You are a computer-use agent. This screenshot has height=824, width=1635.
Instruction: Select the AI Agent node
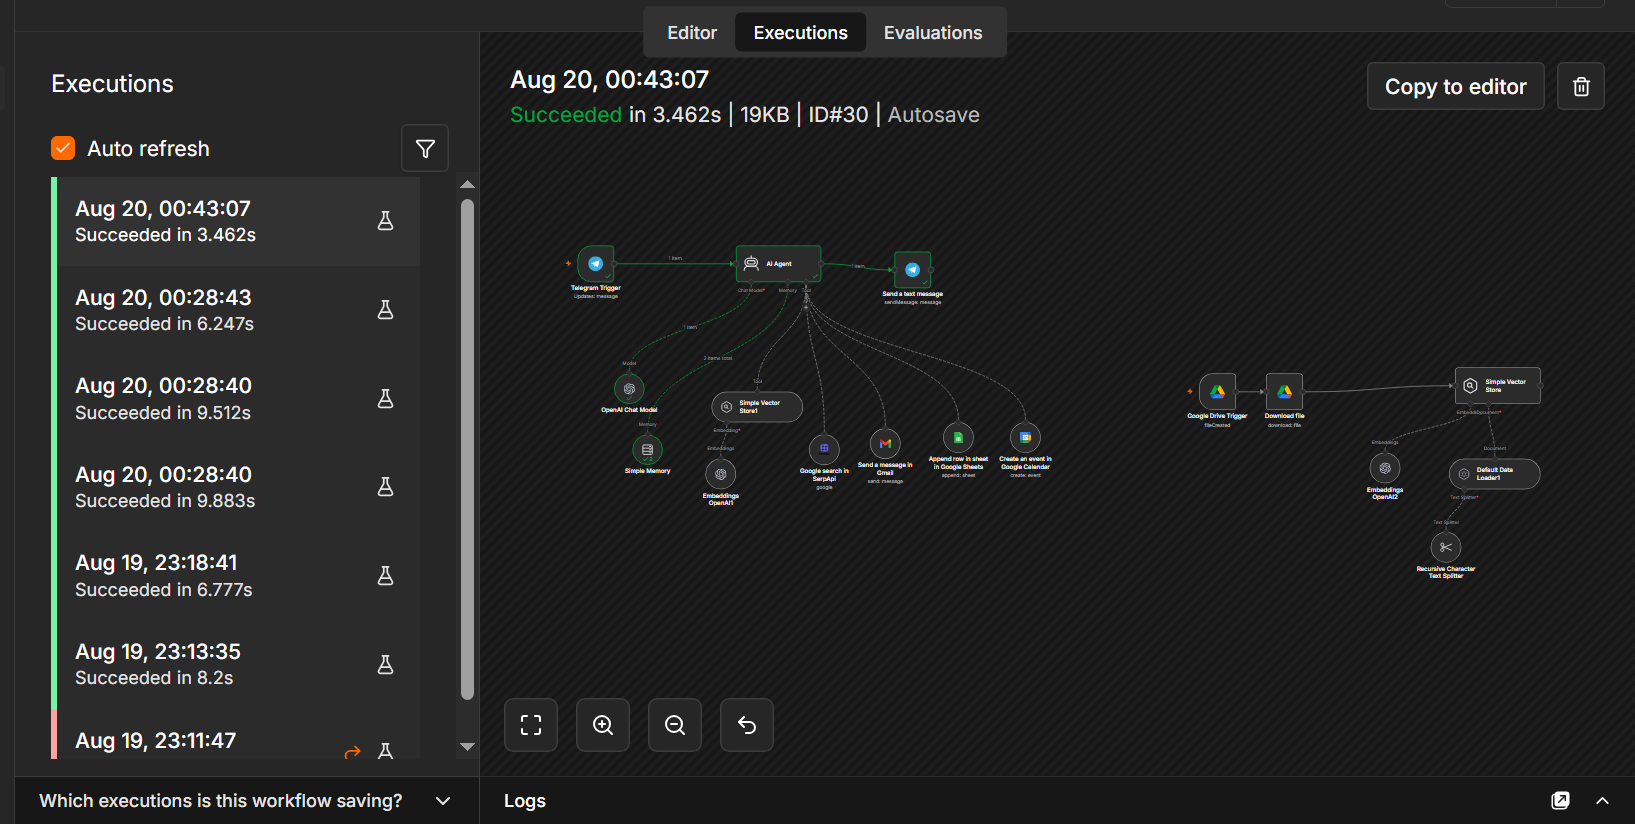click(778, 264)
